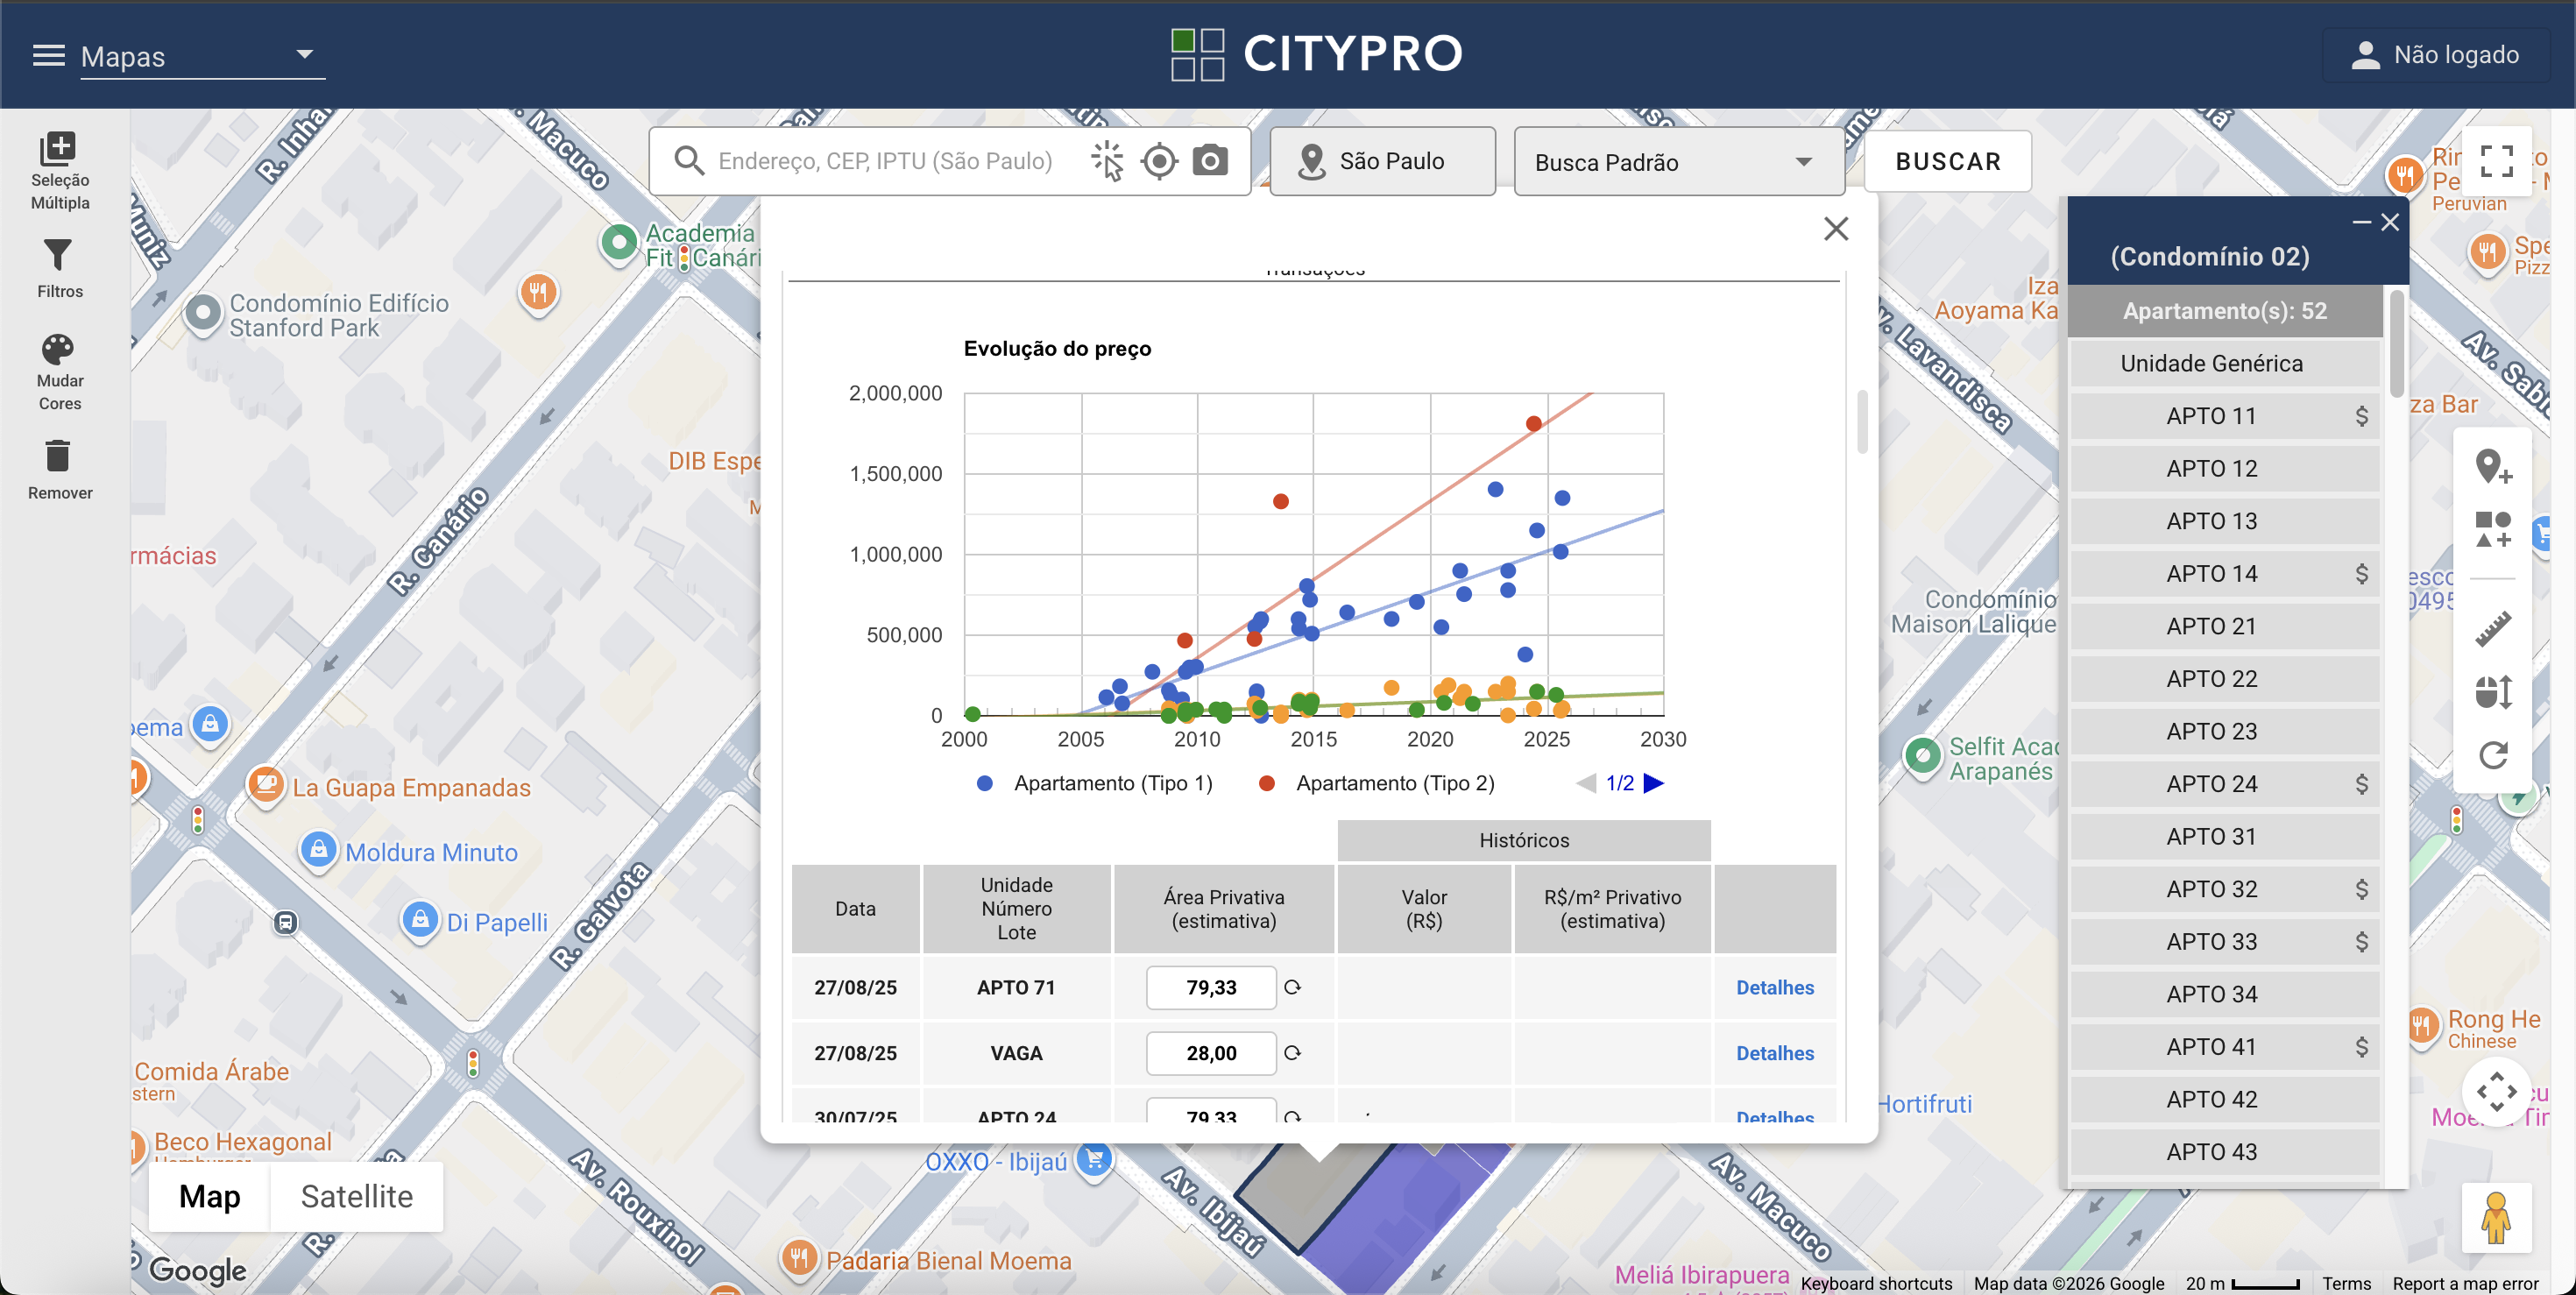
Task: Open Detalhes for VAGA row
Action: click(x=1775, y=1053)
